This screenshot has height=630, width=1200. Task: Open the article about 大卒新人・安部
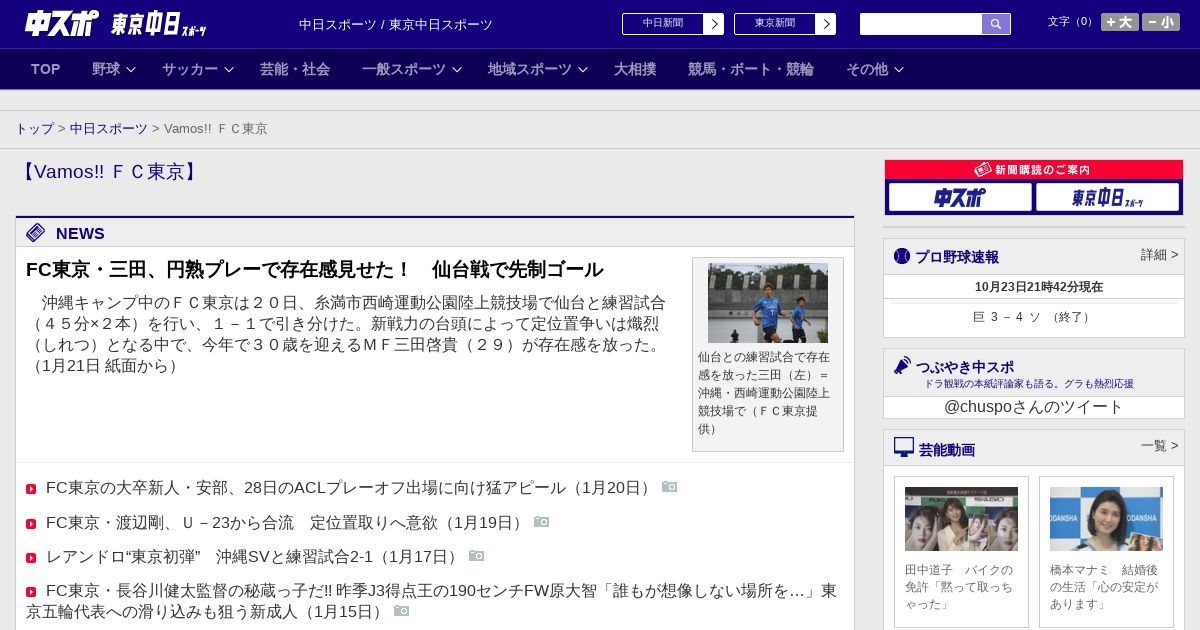pos(349,488)
